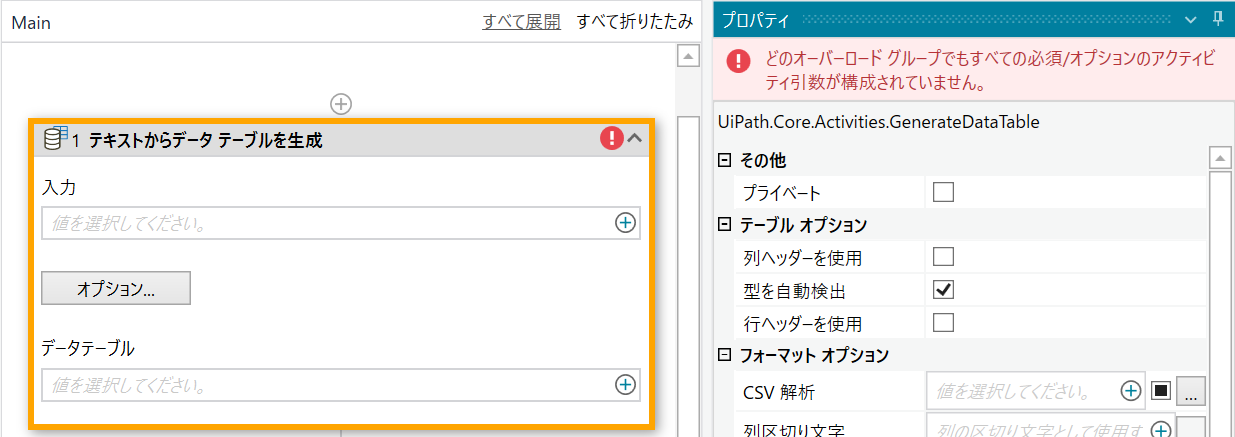Click the black square marker beside CSV 解析
The height and width of the screenshot is (437, 1235).
click(x=1161, y=391)
